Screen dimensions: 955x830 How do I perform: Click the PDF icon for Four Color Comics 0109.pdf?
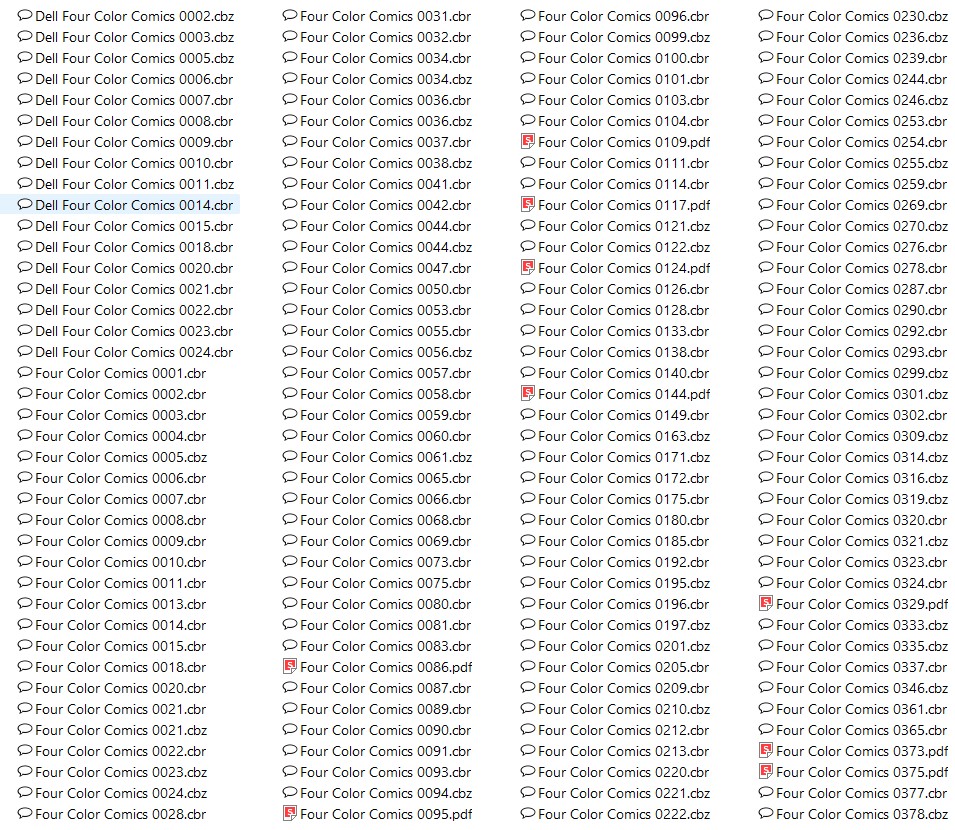click(x=528, y=142)
